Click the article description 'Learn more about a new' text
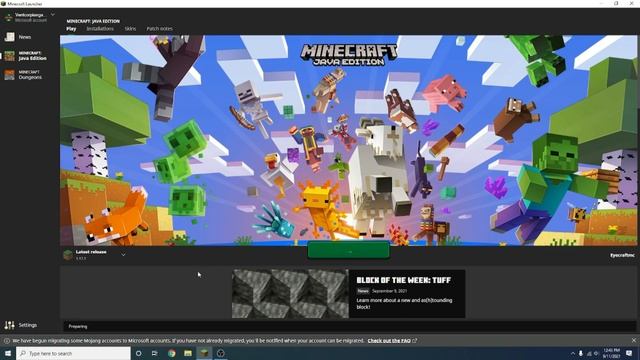Screen dimensions: 640x360 404,303
